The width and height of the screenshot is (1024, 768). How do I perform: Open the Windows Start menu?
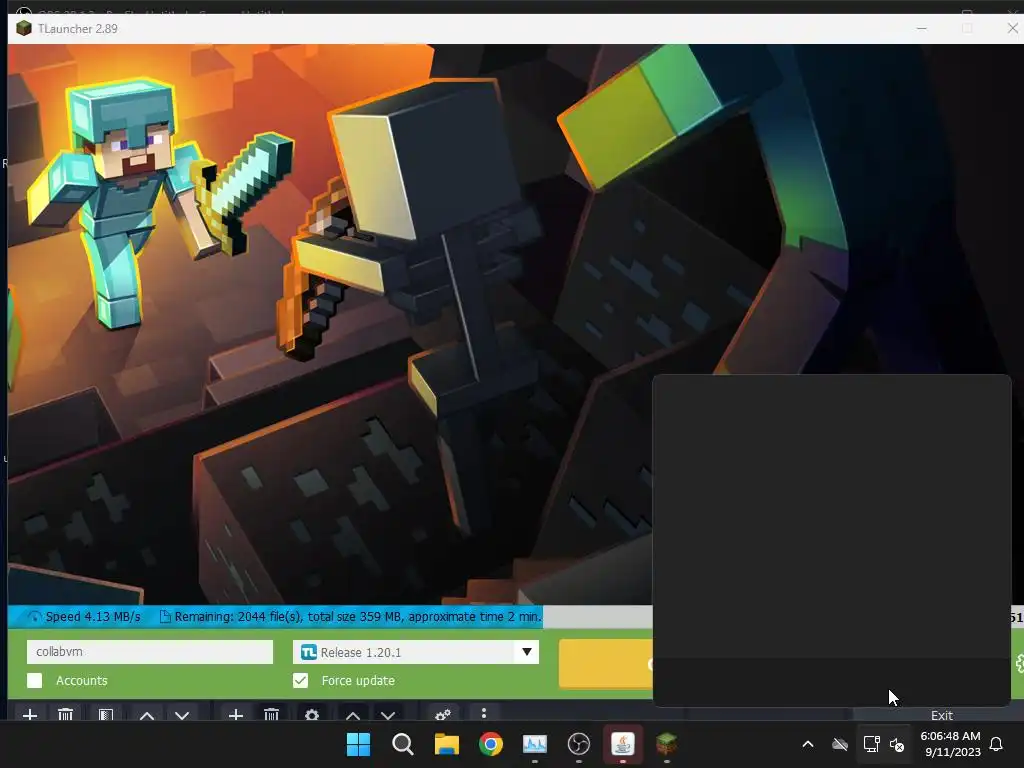[x=358, y=744]
